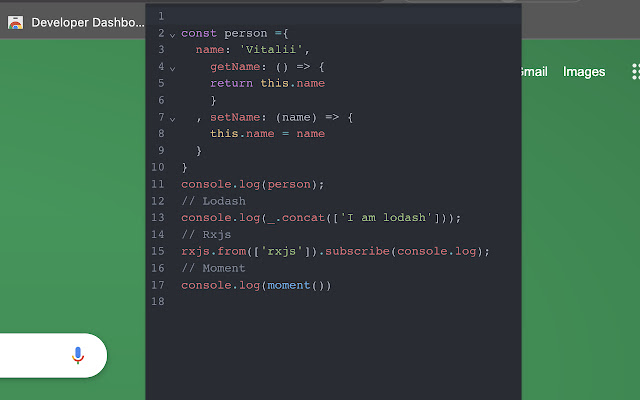The image size is (640, 400).
Task: Place cursor on the rxjs.from subscribe line
Action: pyautogui.click(x=335, y=251)
